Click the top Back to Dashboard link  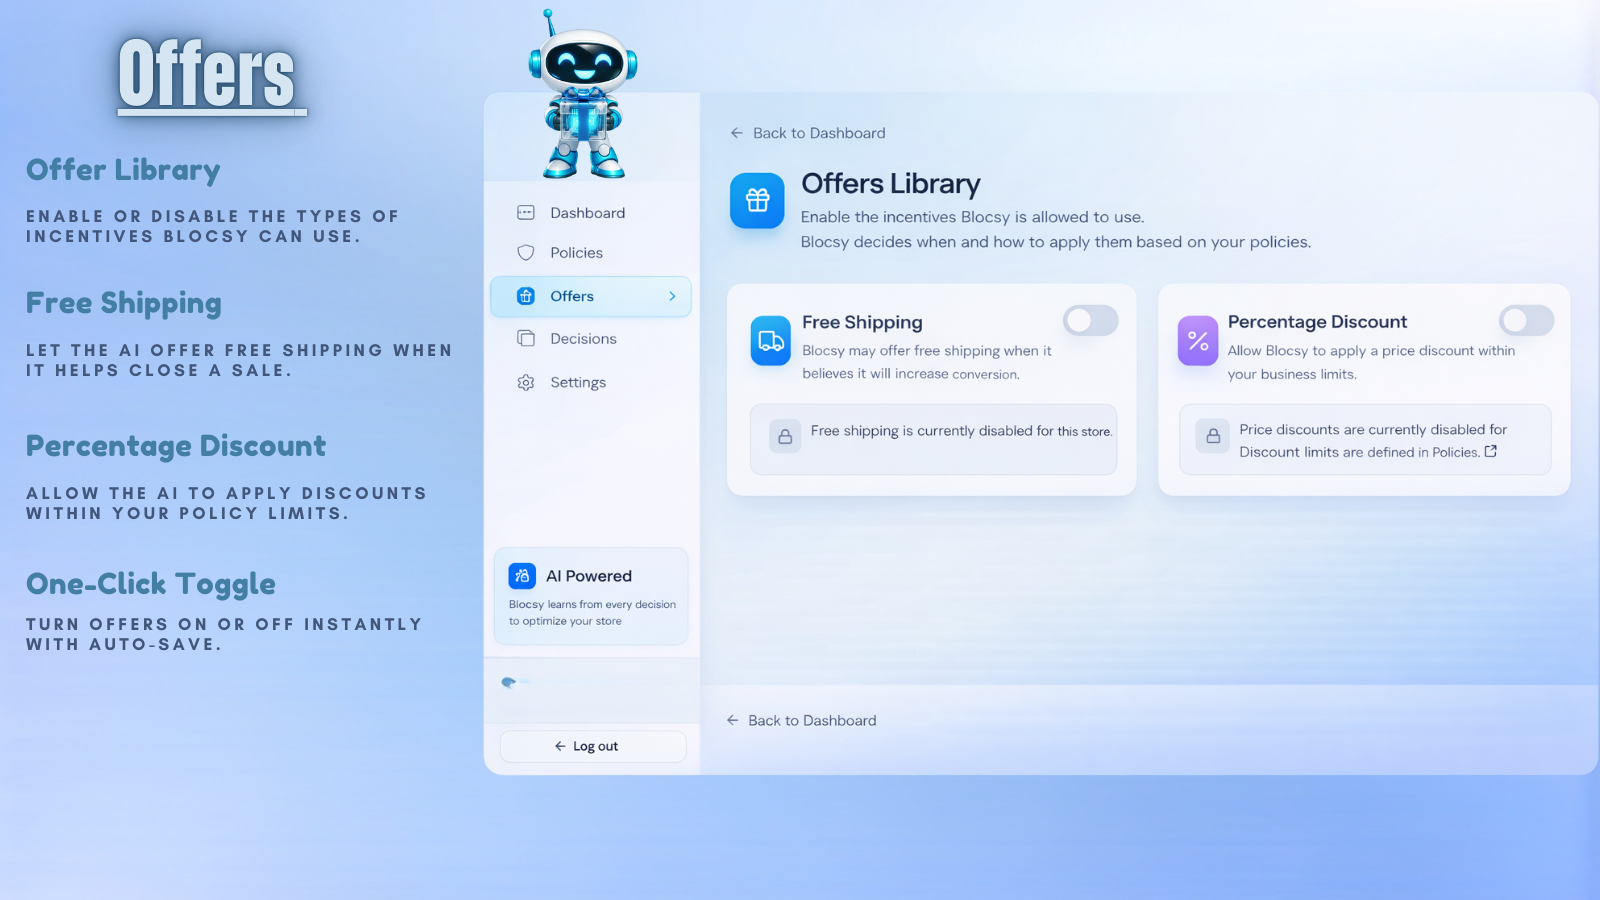tap(808, 133)
